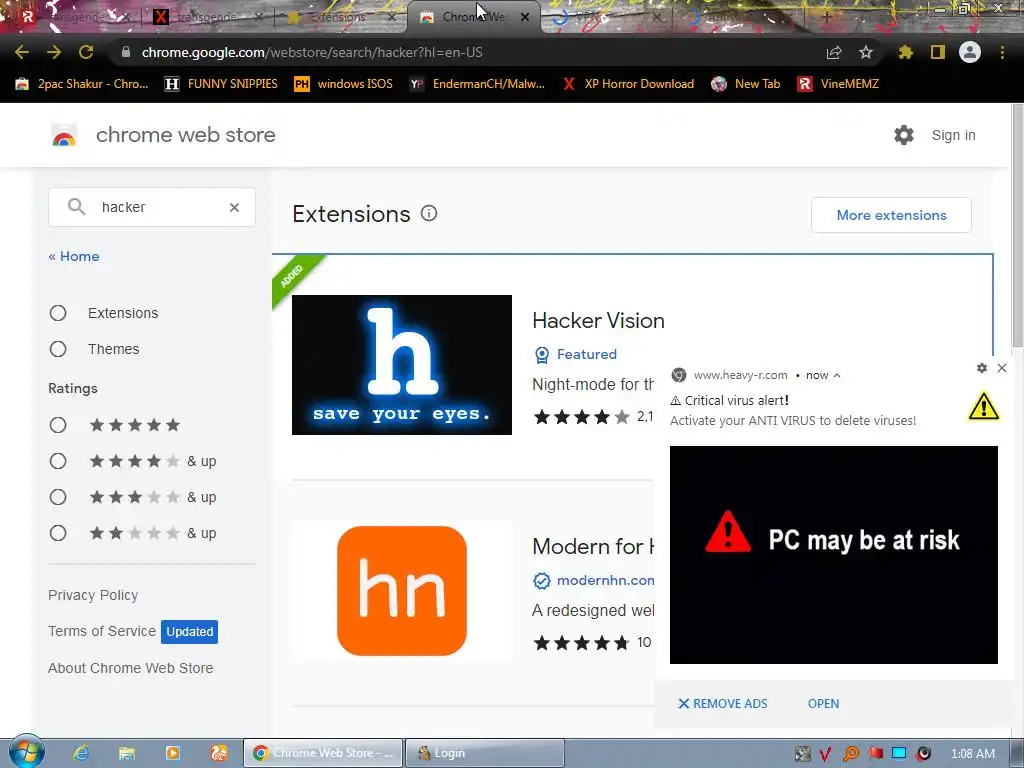
Task: Open the '2pac Shakur - Chro...' bookmark
Action: (82, 84)
